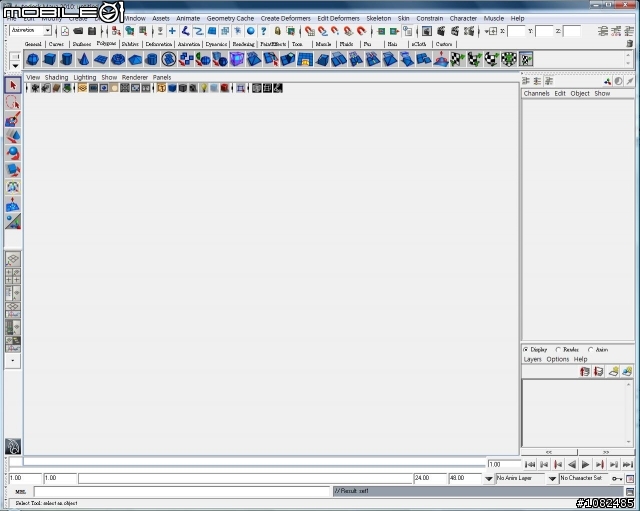Switch to single perspective view layout
Image resolution: width=640 pixels, height=511 pixels.
13,259
